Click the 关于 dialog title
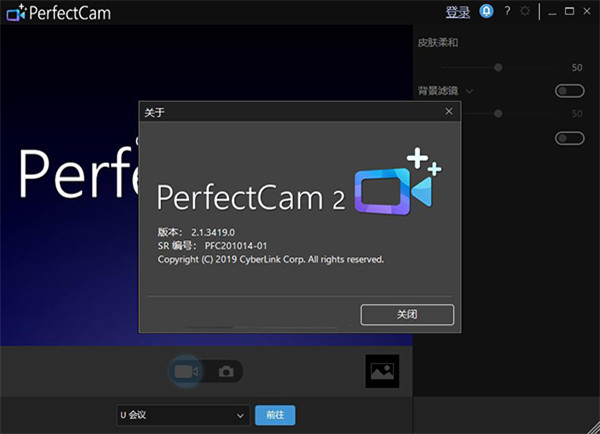 point(155,113)
